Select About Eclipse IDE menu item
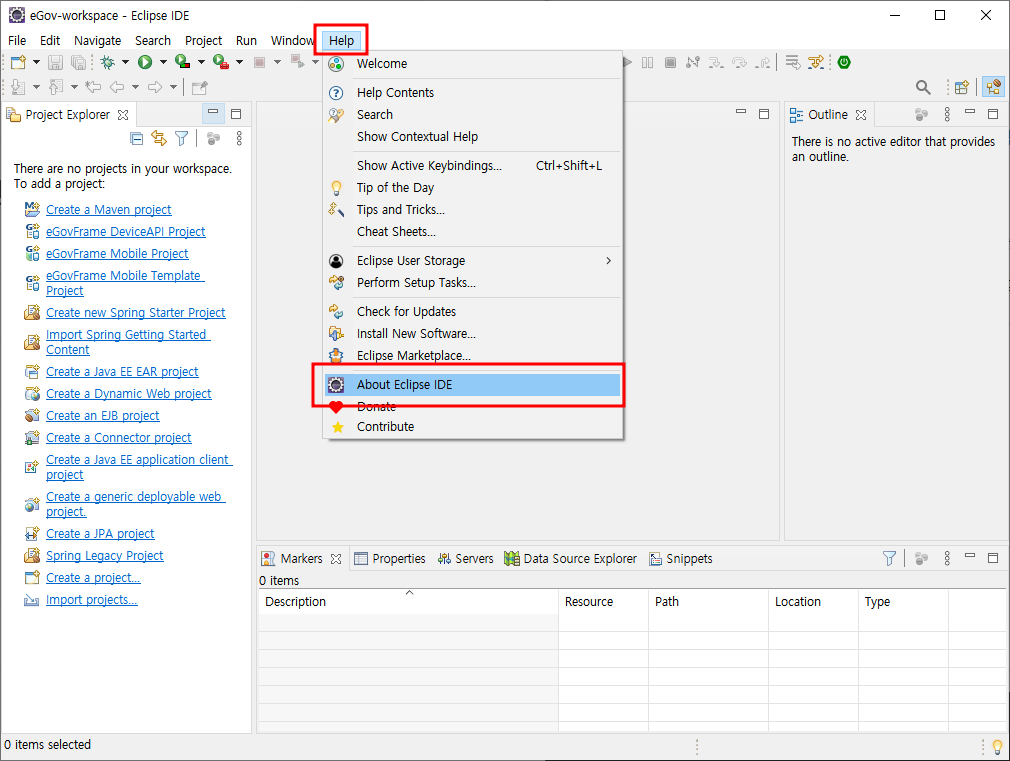The height and width of the screenshot is (761, 1010). click(473, 385)
